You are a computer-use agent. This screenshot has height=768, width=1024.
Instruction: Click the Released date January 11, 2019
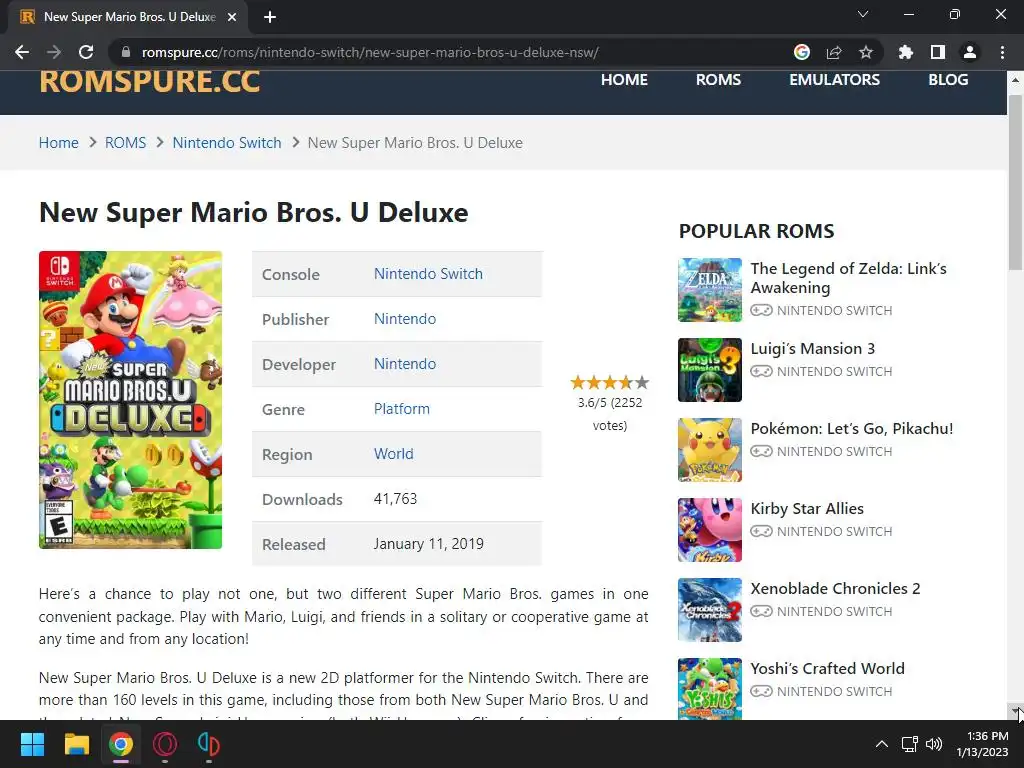428,544
